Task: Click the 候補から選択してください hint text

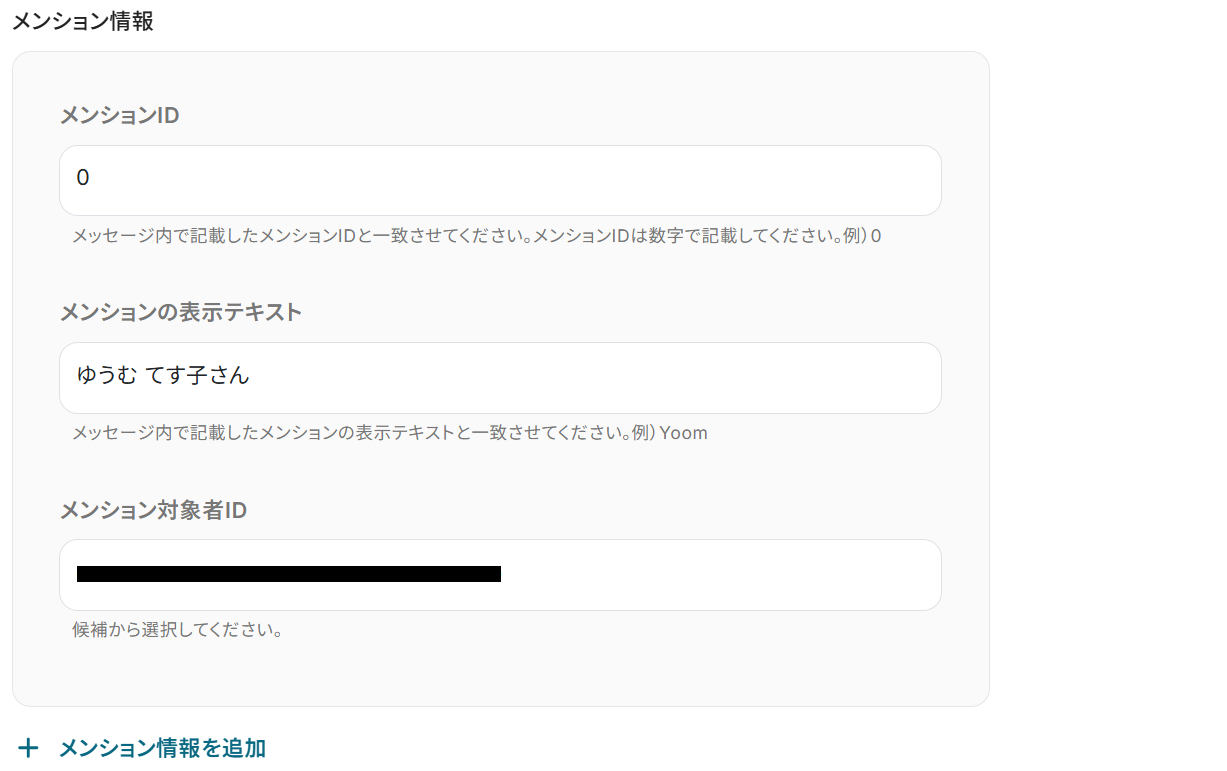Action: [177, 630]
